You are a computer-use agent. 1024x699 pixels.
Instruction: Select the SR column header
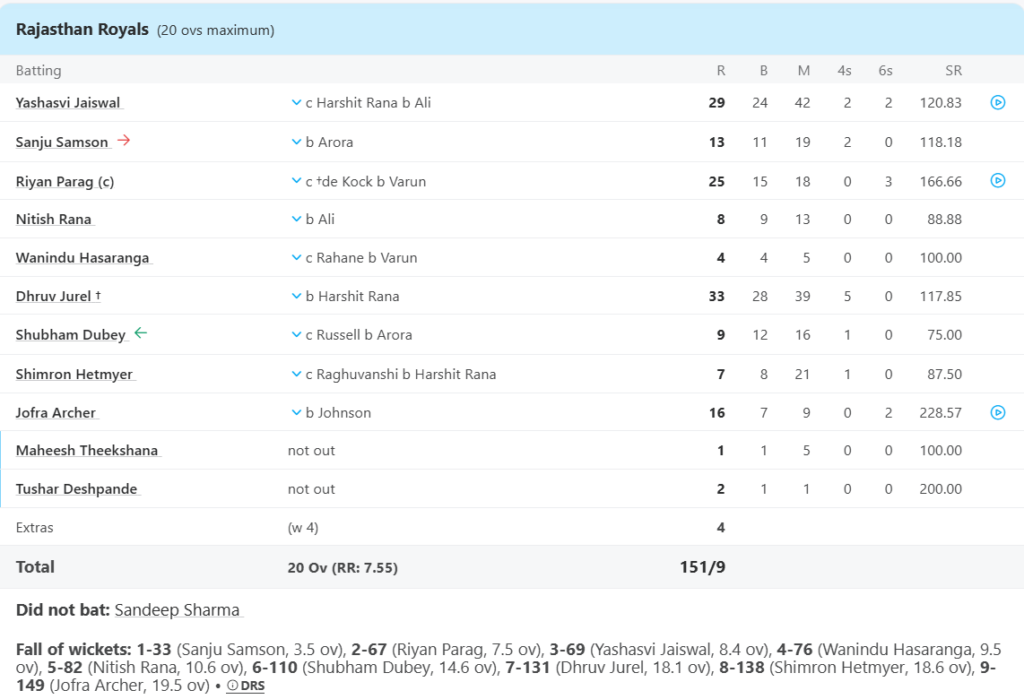click(x=953, y=70)
